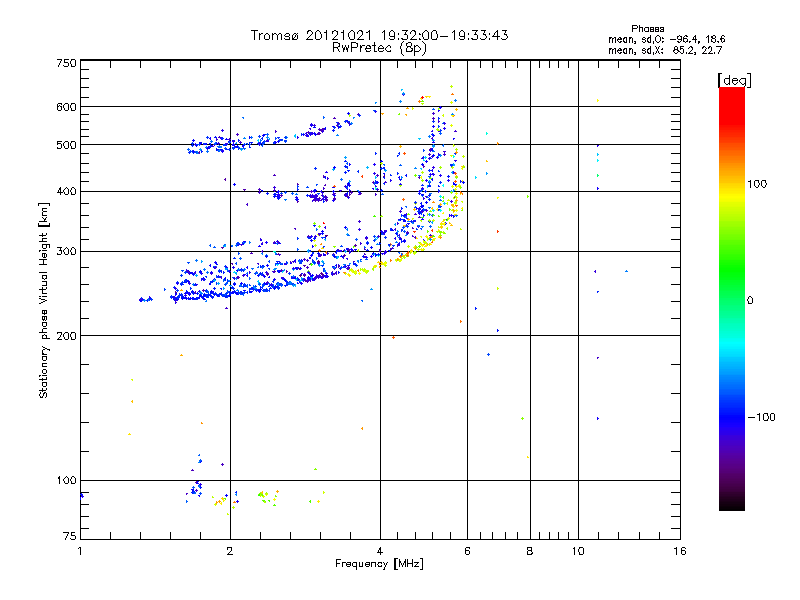The height and width of the screenshot is (600, 800).
Task: Select 'mean, sd,X: 85.2, 22.7' text
Action: pos(665,50)
